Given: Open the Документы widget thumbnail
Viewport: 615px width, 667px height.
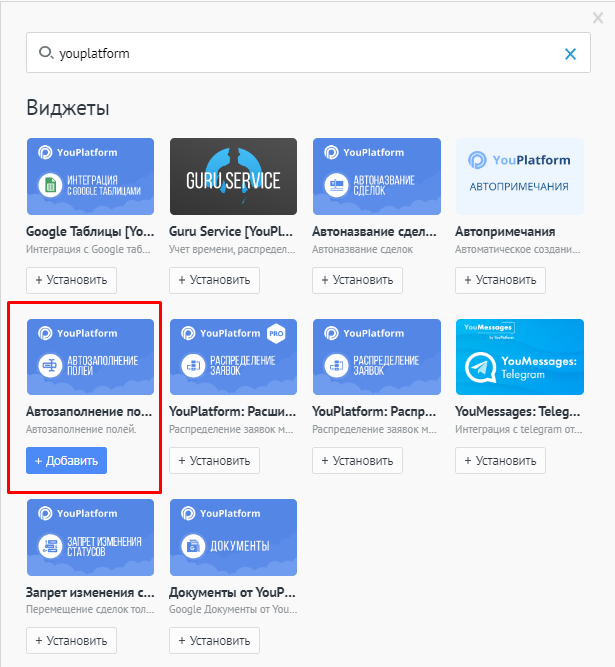Looking at the screenshot, I should [233, 537].
